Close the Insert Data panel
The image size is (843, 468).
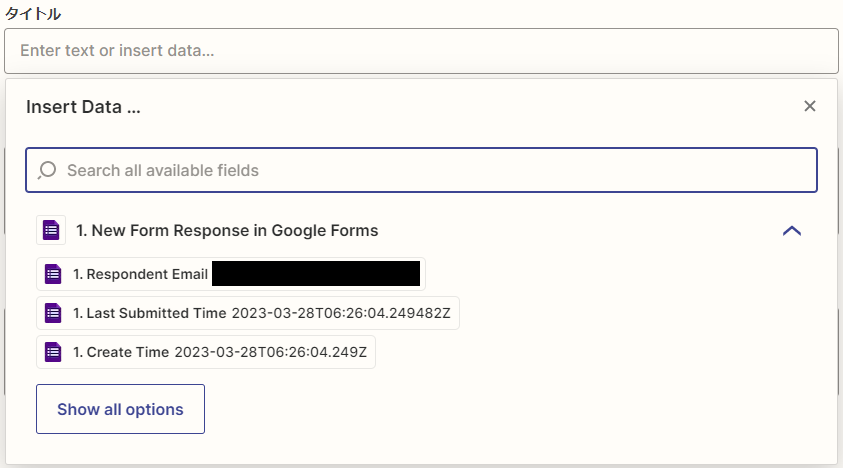click(x=810, y=106)
